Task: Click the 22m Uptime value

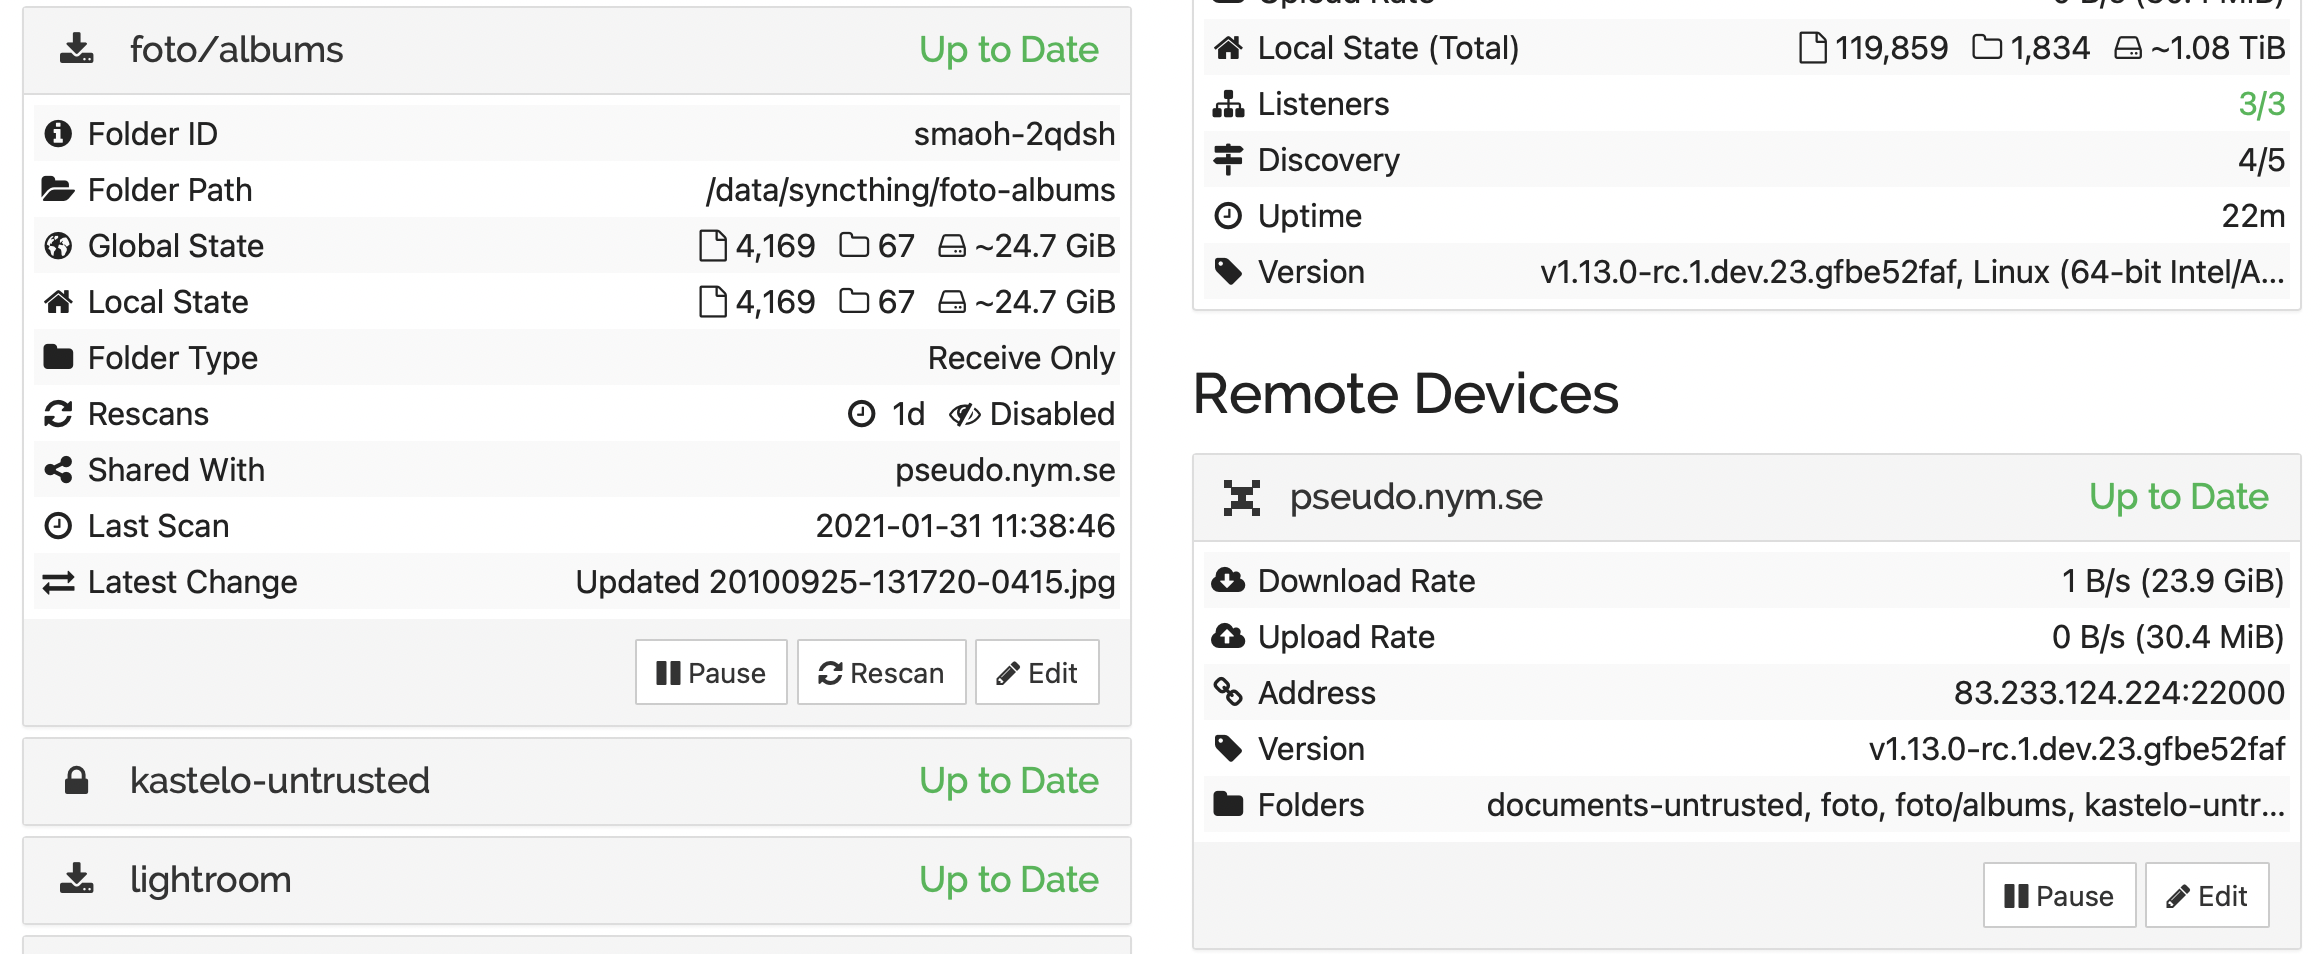Action: click(x=2253, y=216)
